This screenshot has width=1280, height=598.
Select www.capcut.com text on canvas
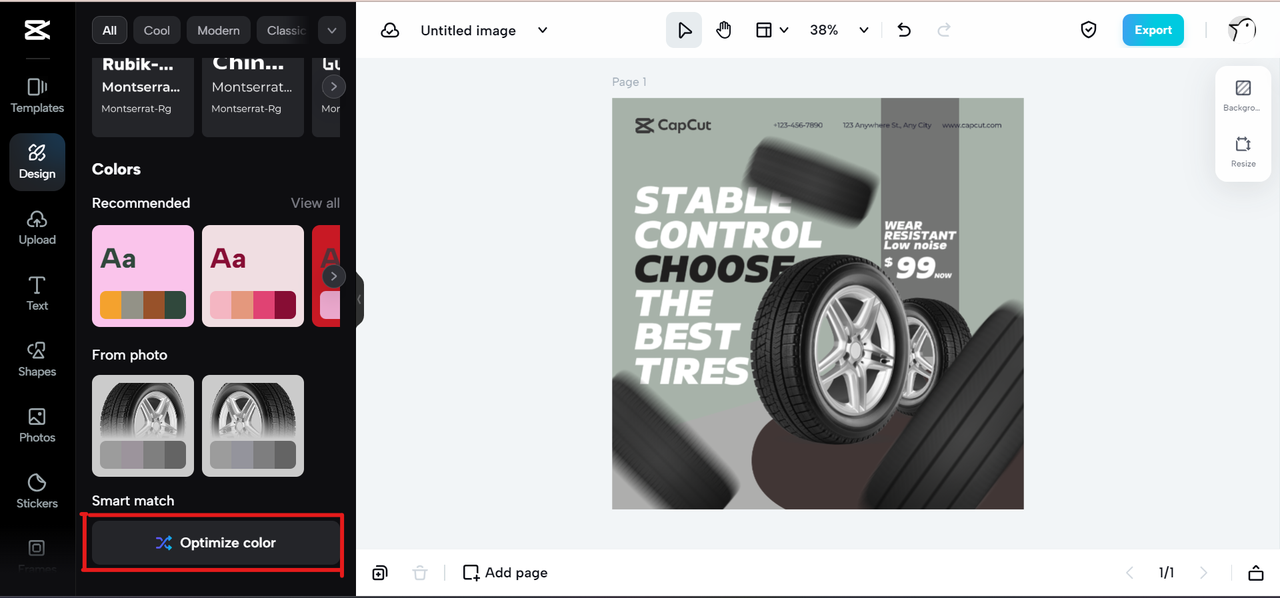tap(971, 126)
